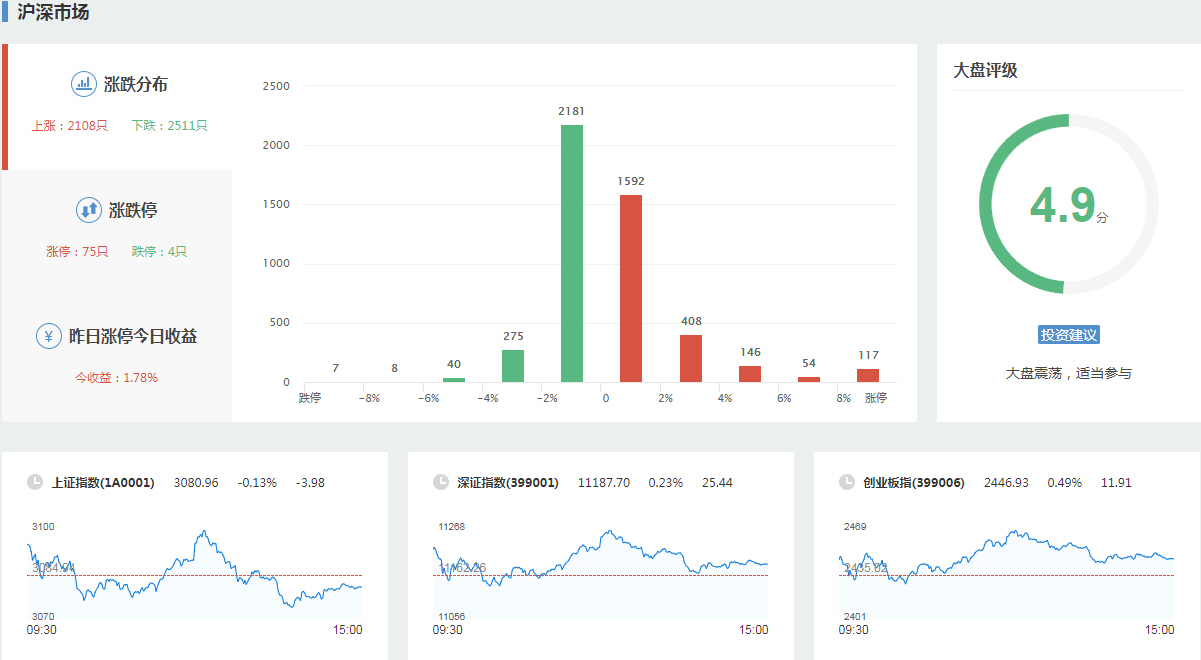The width and height of the screenshot is (1201, 660).
Task: Click the 涨跌停 up-down arrows icon
Action: click(89, 210)
